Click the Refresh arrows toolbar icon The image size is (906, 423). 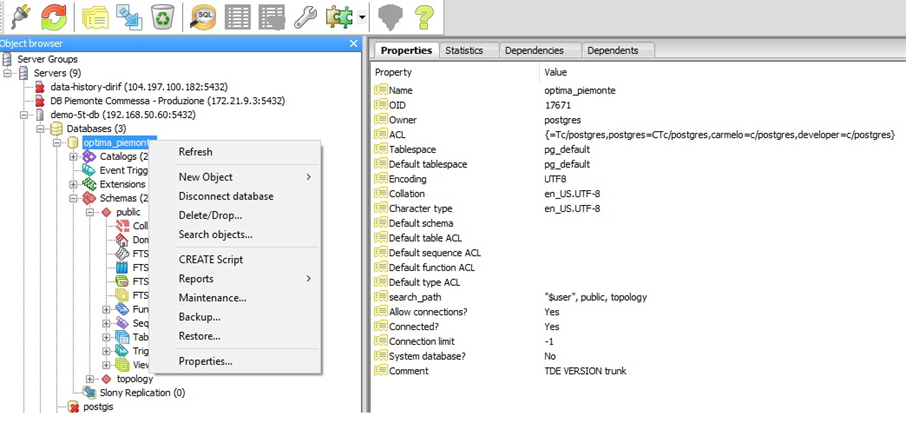(x=54, y=16)
